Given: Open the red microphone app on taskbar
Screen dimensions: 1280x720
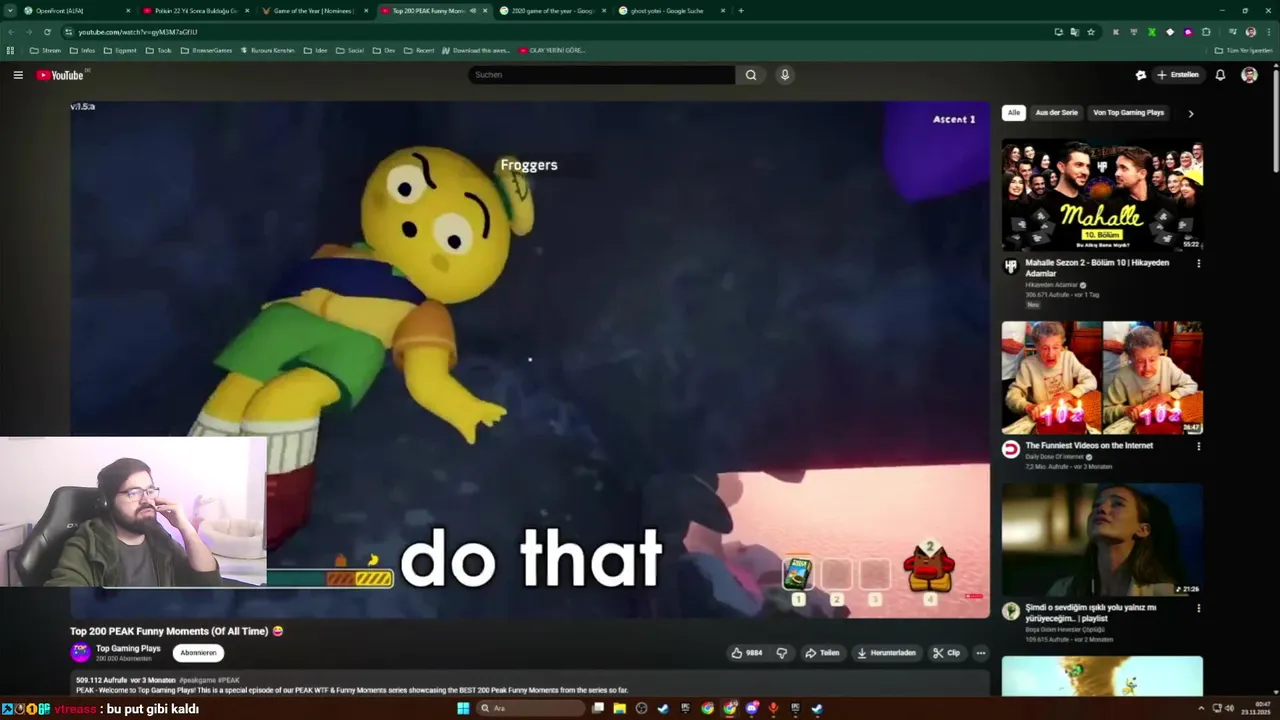Looking at the screenshot, I should point(773,709).
